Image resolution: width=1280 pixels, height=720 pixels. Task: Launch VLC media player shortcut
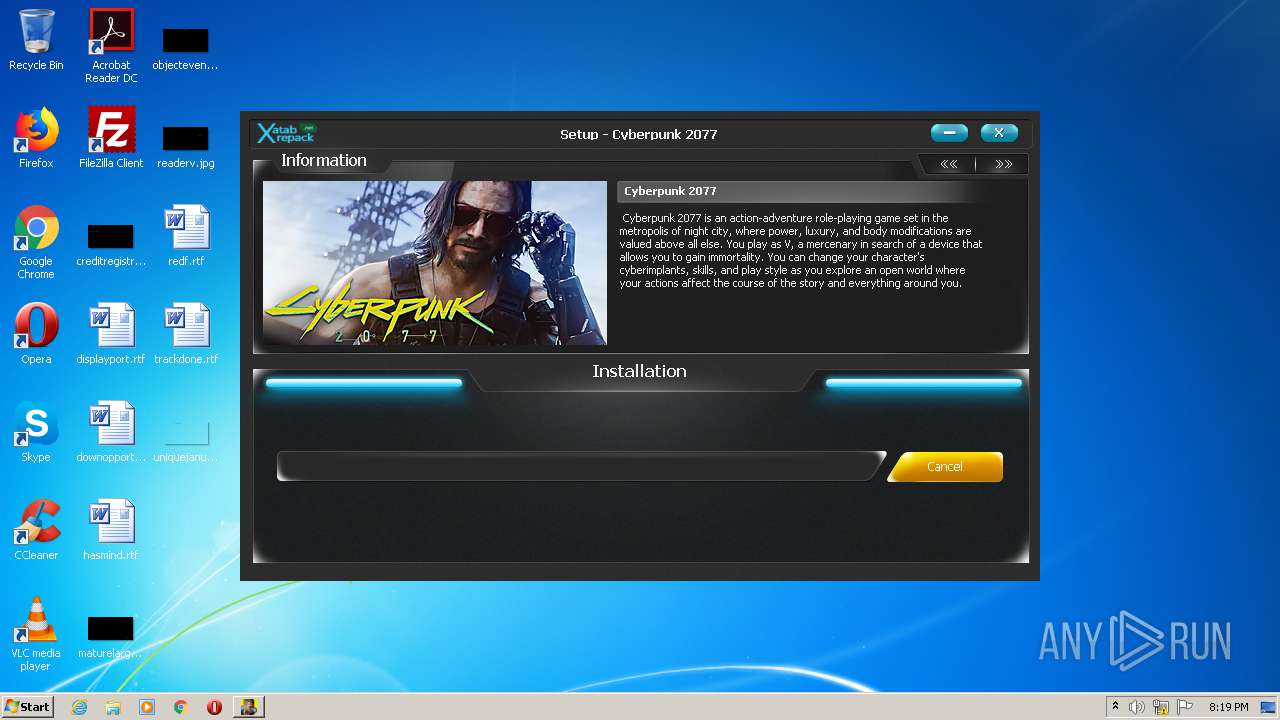(x=36, y=634)
